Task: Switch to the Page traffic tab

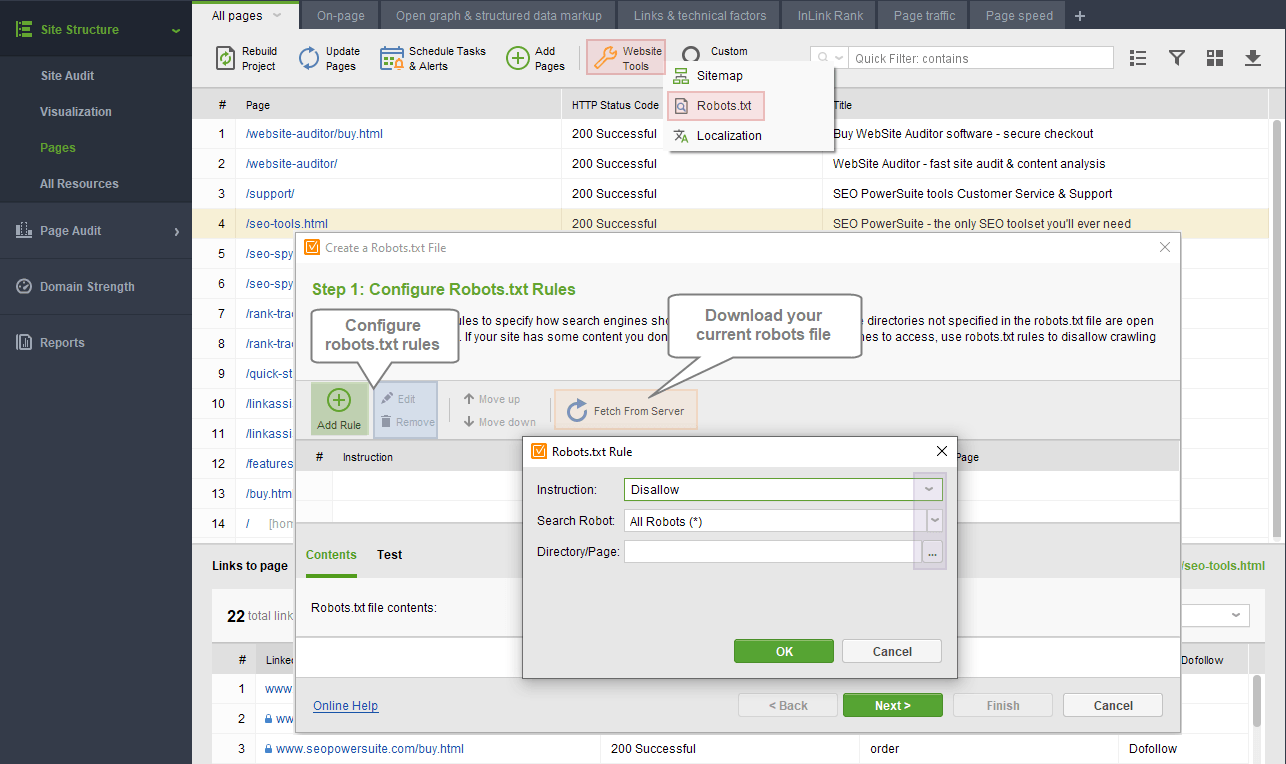Action: pyautogui.click(x=924, y=15)
